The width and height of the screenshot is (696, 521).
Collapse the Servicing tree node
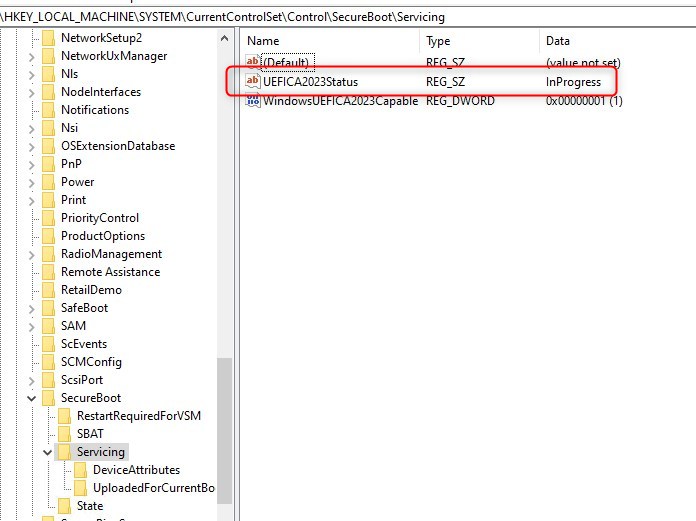[48, 452]
